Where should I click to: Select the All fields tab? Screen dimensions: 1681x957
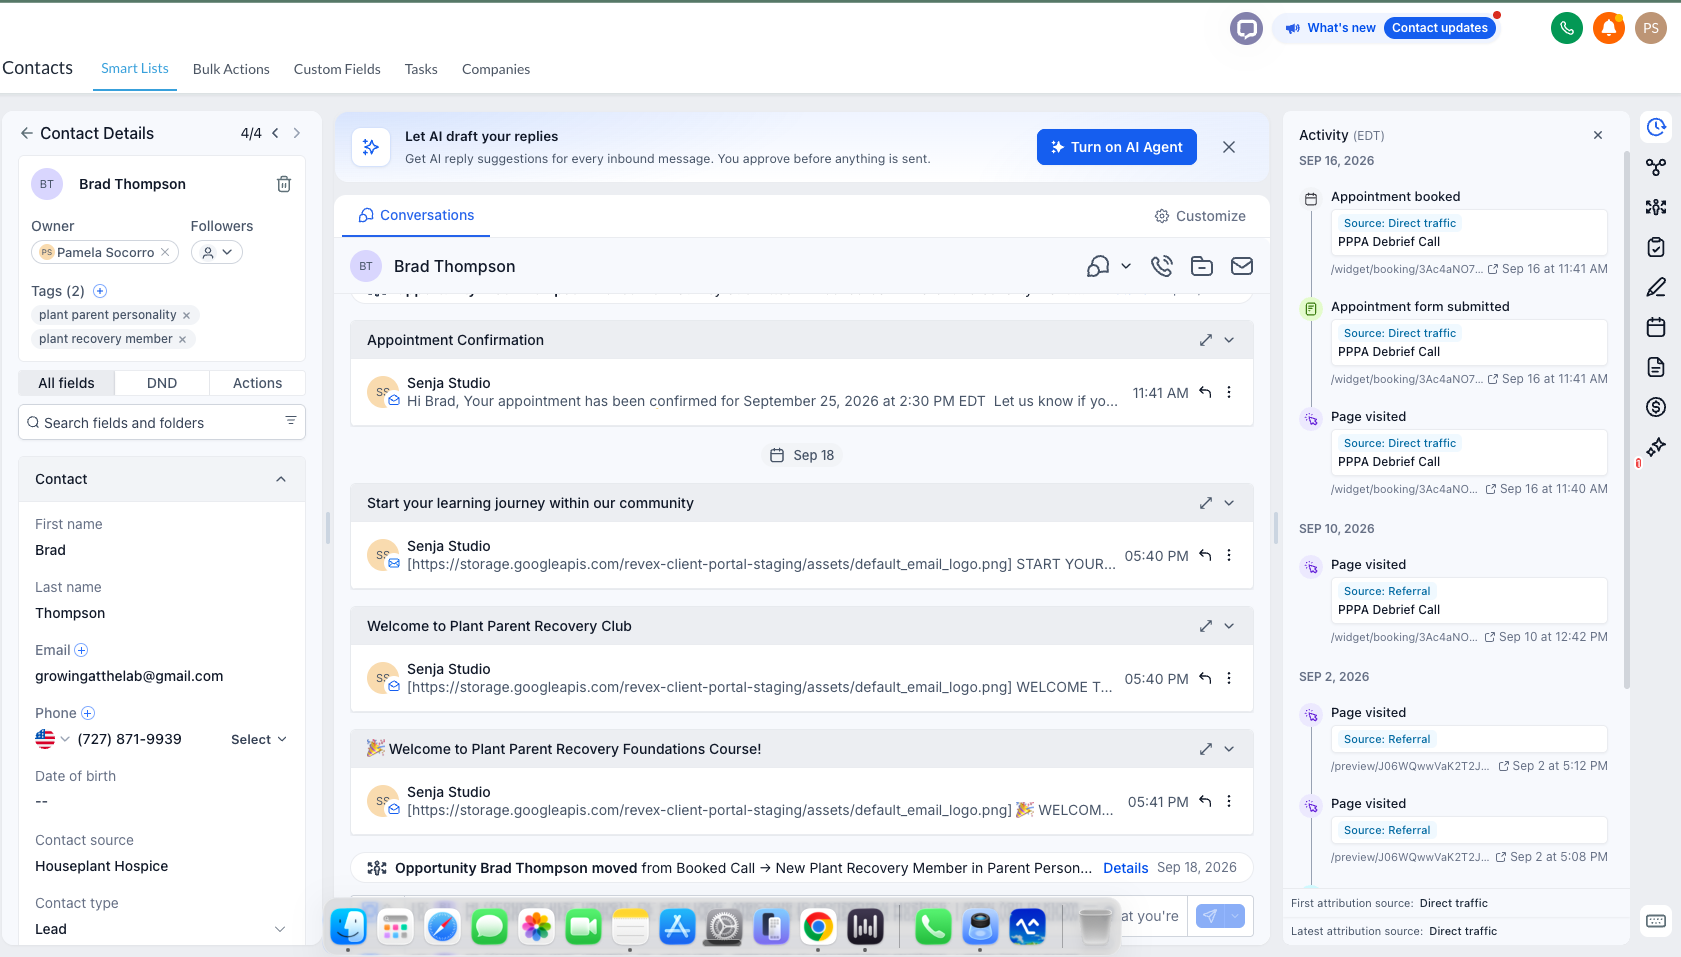coord(66,383)
